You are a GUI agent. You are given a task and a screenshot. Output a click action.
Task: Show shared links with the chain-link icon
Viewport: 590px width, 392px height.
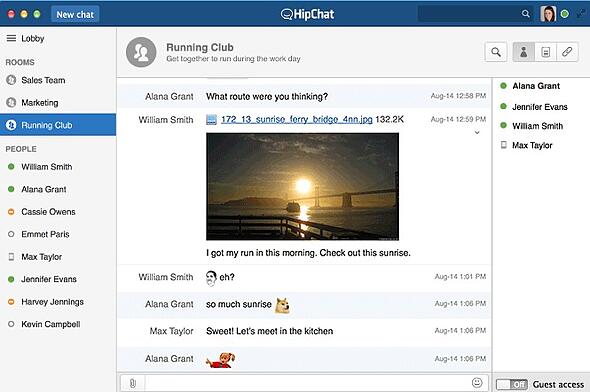567,52
